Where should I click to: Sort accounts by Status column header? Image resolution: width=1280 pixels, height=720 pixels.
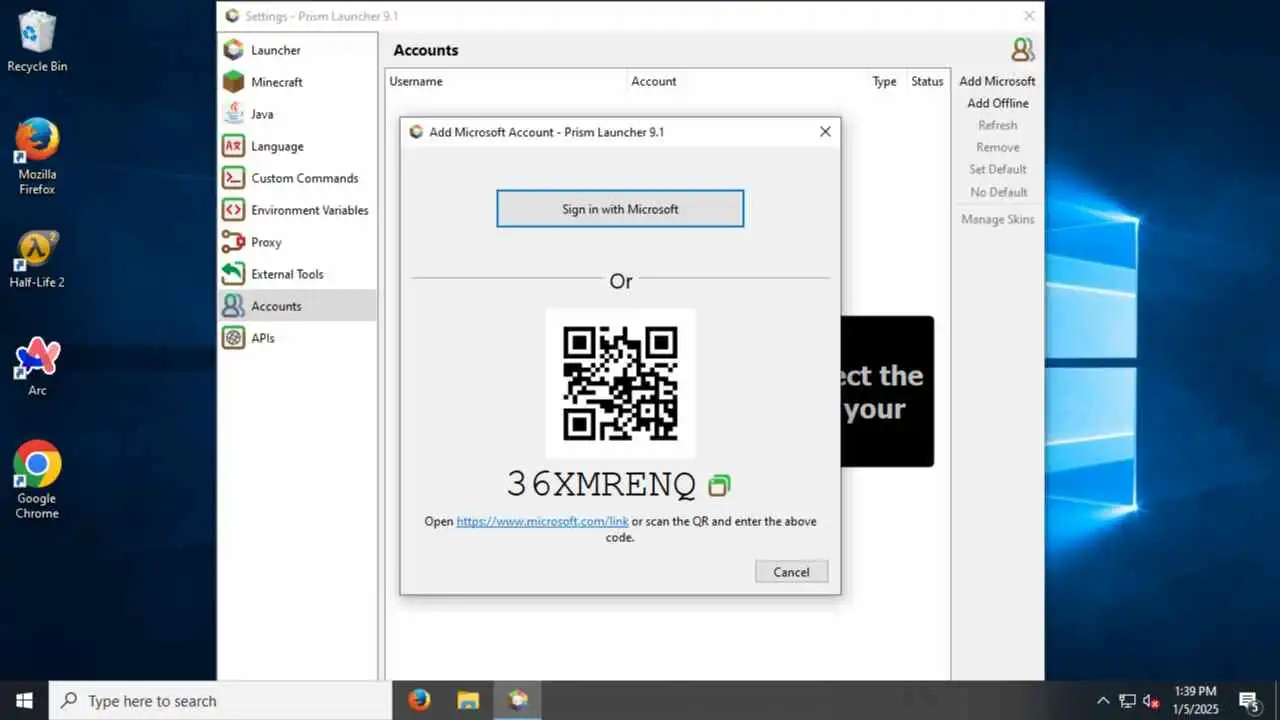pos(927,81)
